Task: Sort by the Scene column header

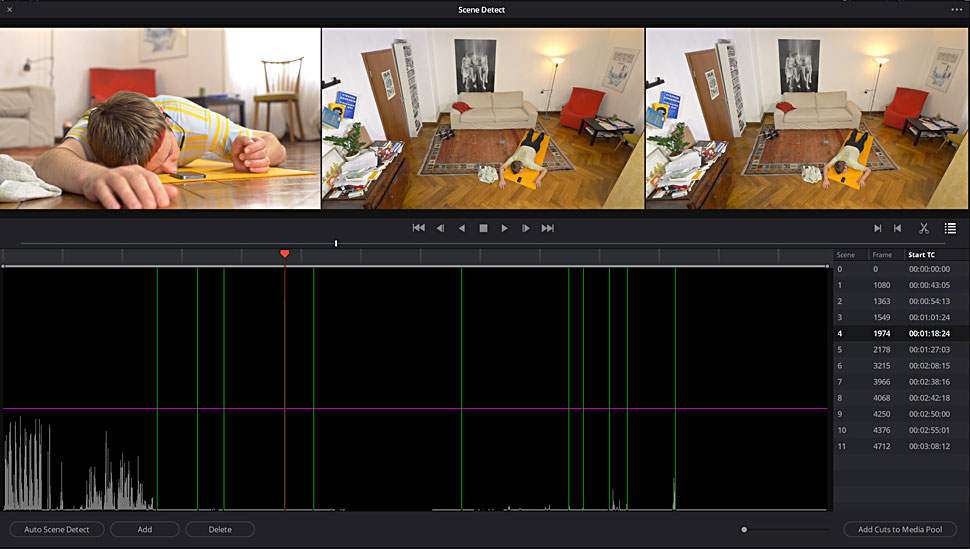Action: point(846,254)
